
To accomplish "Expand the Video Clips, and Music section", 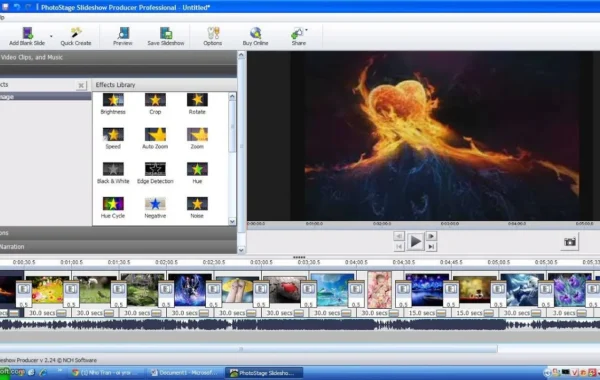I will (118, 57).
